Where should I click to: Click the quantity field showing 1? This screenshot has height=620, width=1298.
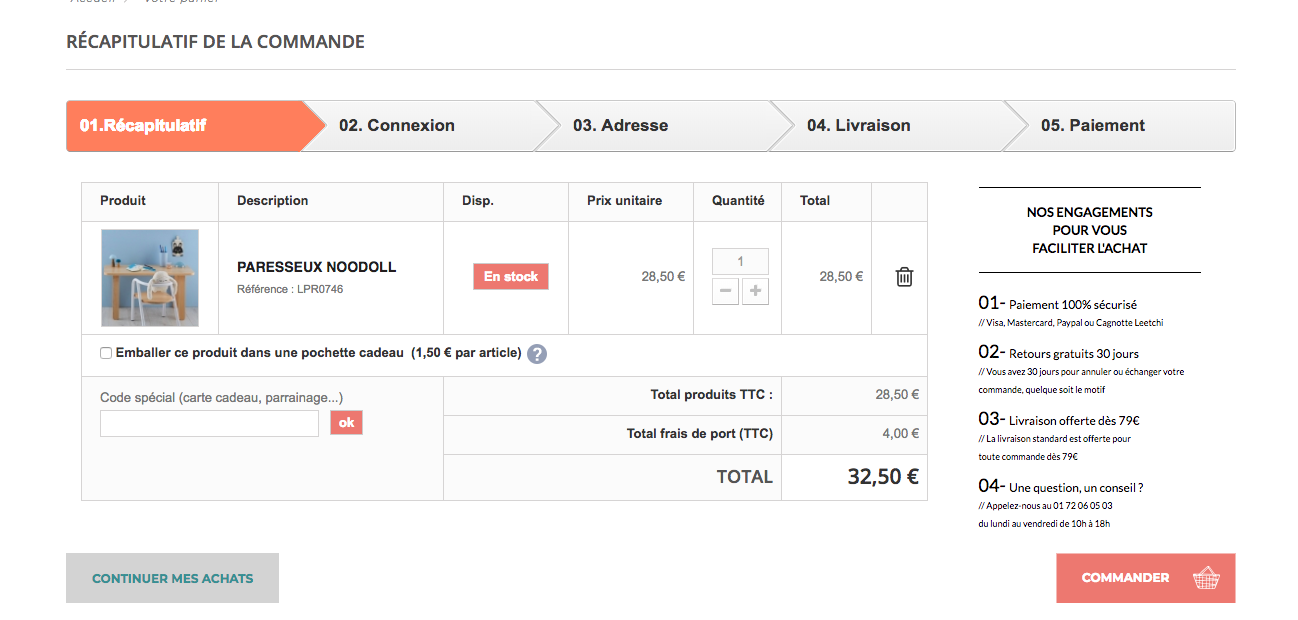point(740,261)
